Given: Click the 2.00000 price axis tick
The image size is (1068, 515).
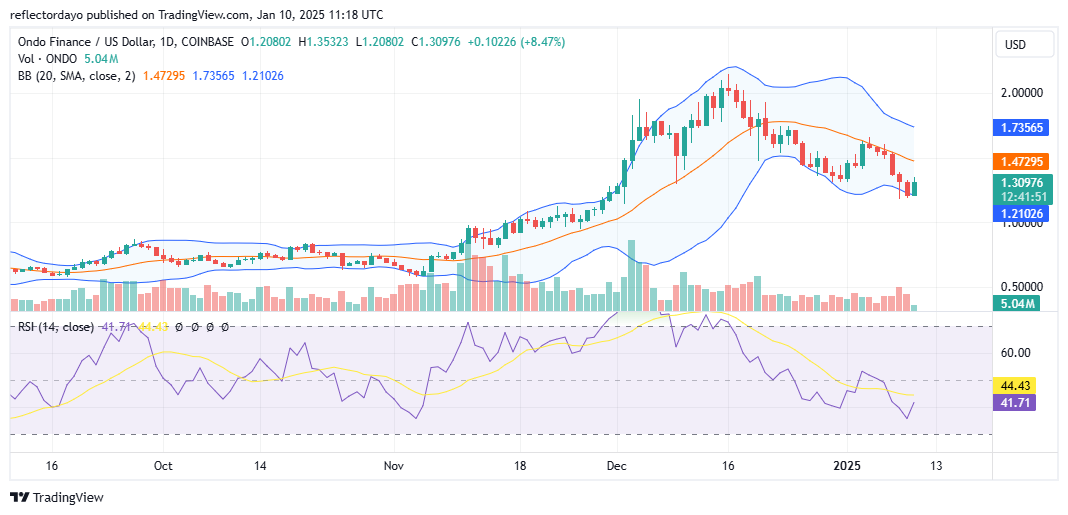Looking at the screenshot, I should (x=1021, y=93).
